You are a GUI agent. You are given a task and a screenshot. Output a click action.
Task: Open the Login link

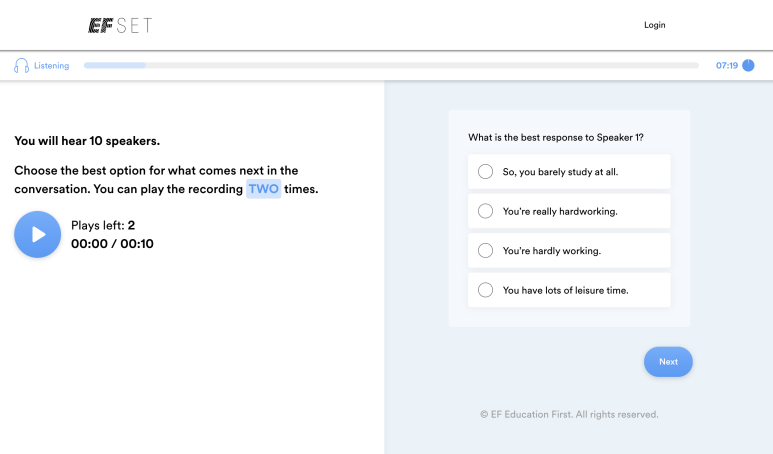(x=654, y=25)
